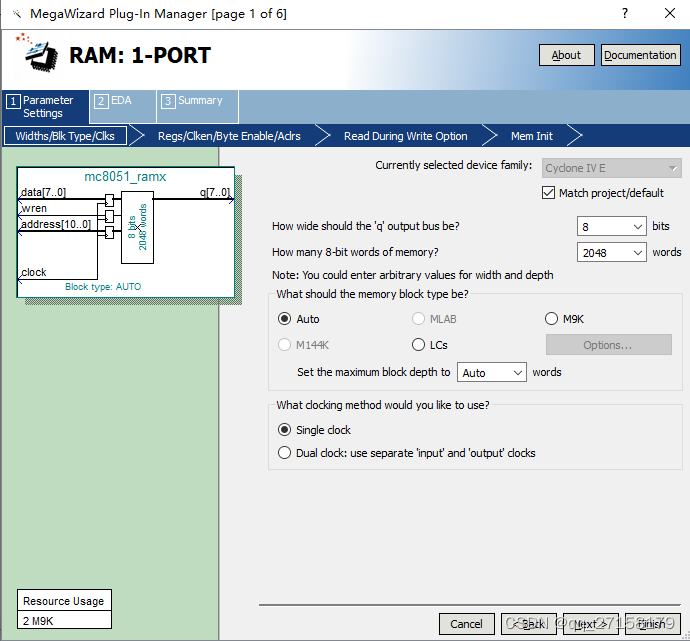Select the LCs memory block type

pos(418,344)
